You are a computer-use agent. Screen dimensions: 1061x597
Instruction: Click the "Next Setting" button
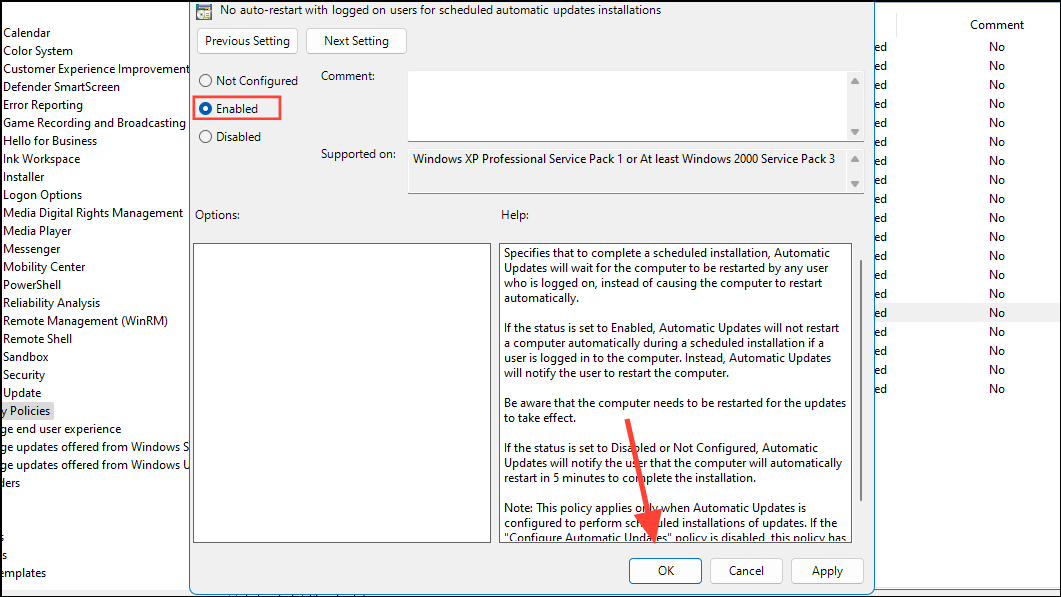[356, 41]
